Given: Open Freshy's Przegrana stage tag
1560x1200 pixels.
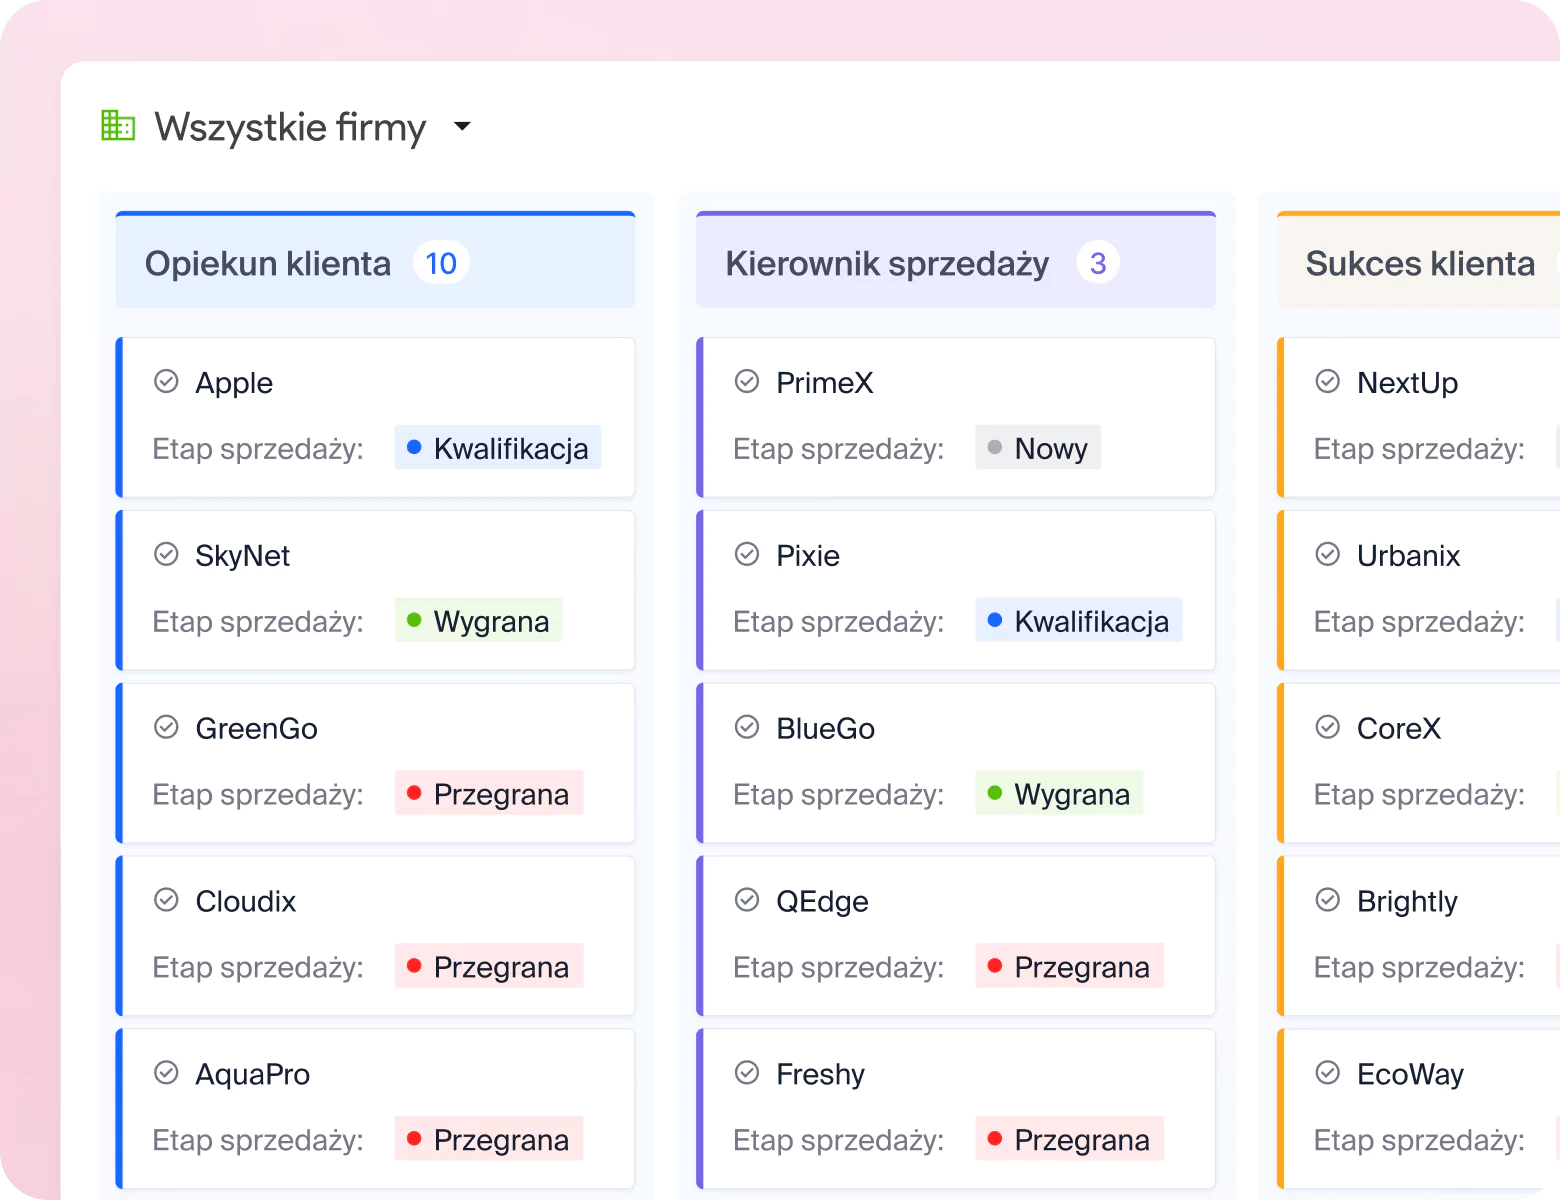Looking at the screenshot, I should (1070, 1140).
